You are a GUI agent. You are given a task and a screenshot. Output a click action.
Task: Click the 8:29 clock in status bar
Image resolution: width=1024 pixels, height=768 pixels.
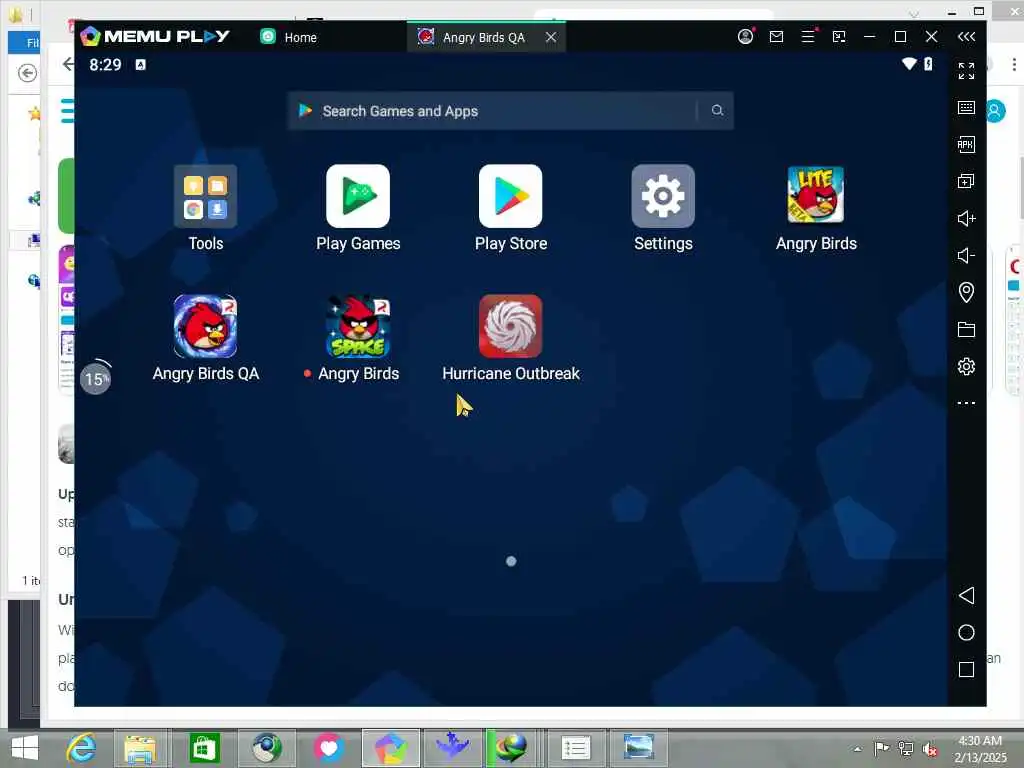click(x=105, y=65)
